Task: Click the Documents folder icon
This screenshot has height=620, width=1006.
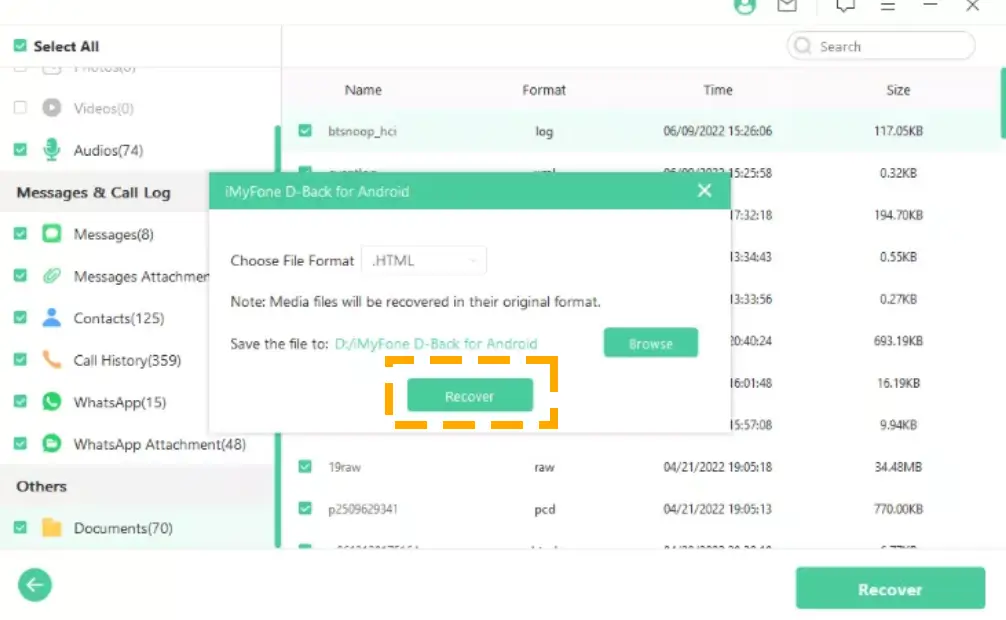Action: click(51, 528)
